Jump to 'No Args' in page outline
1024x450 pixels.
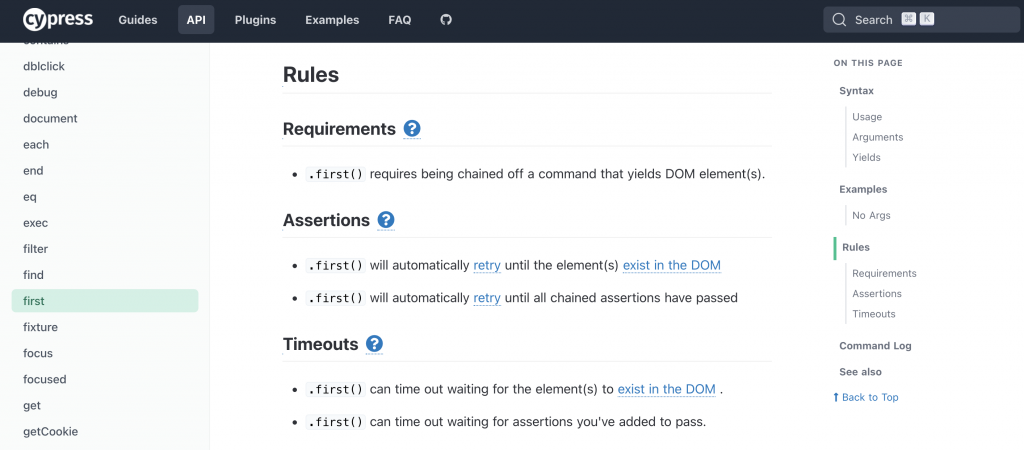tap(871, 216)
